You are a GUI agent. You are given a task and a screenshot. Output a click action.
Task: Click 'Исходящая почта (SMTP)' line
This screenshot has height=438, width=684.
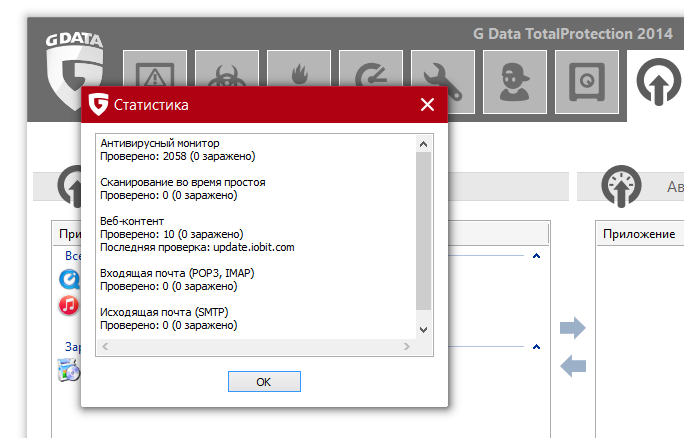164,312
